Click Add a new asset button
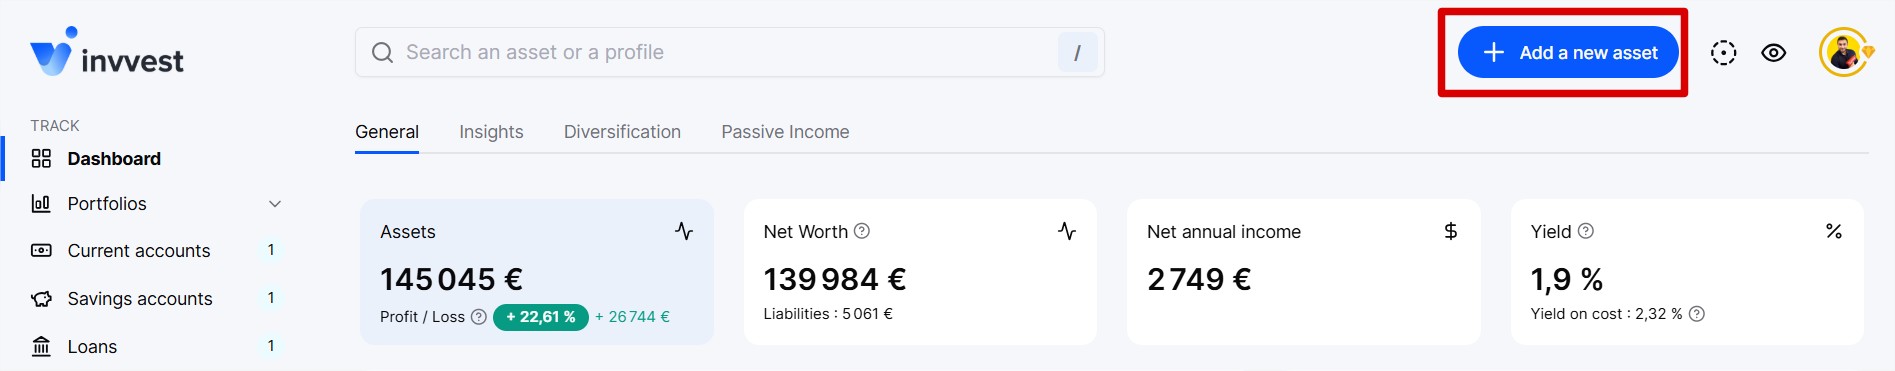1895x371 pixels. 1568,52
